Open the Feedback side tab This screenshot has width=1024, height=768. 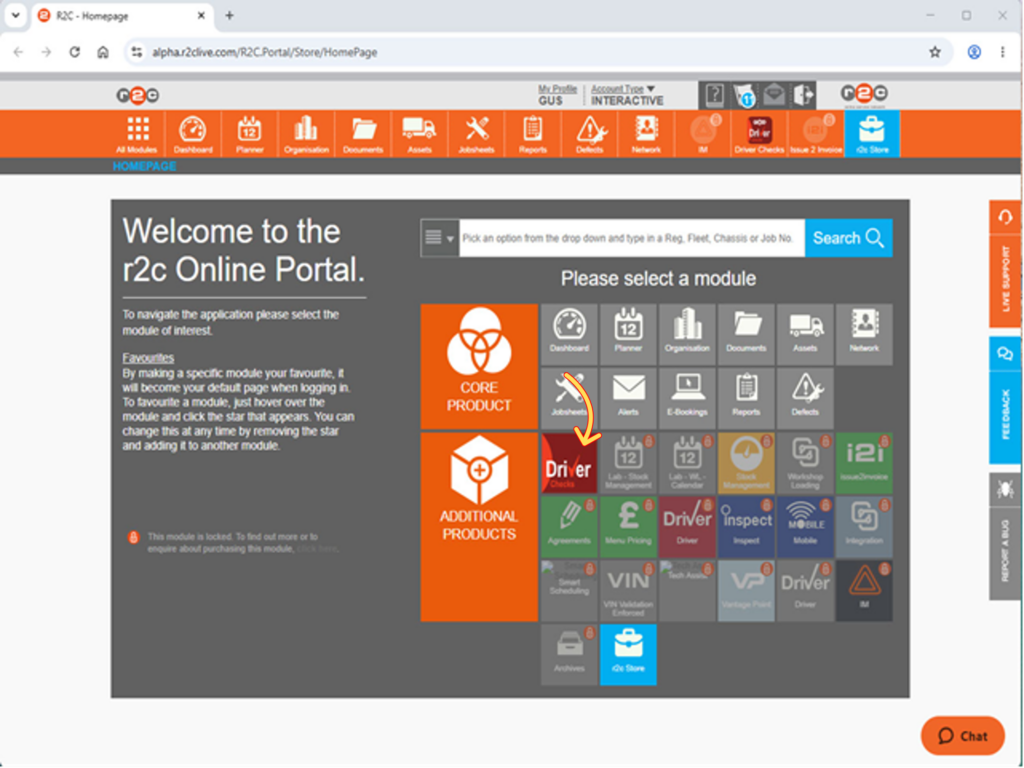tap(1005, 400)
